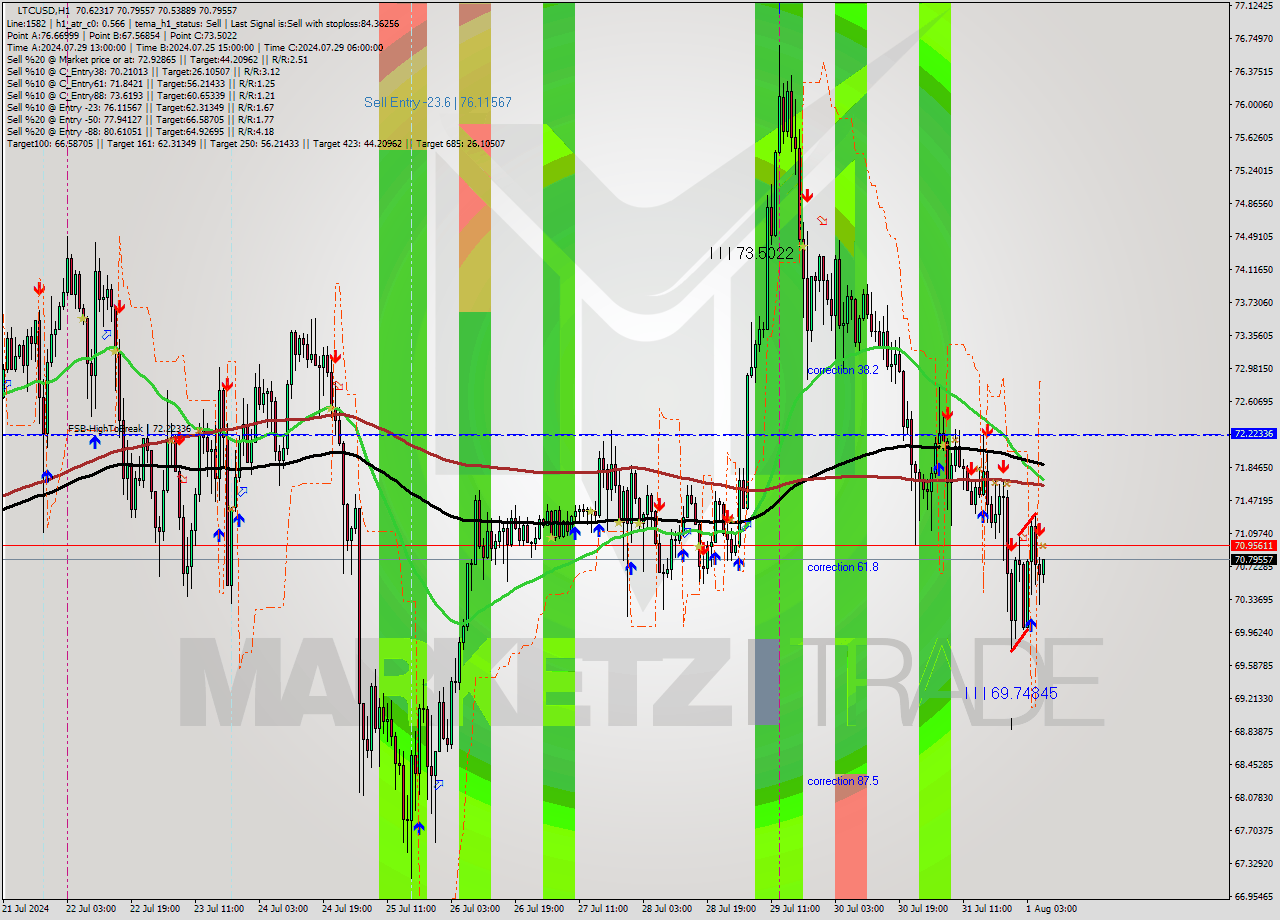Click the '31 Jul 11:00' time axis label
1280x920 pixels.
coord(987,909)
